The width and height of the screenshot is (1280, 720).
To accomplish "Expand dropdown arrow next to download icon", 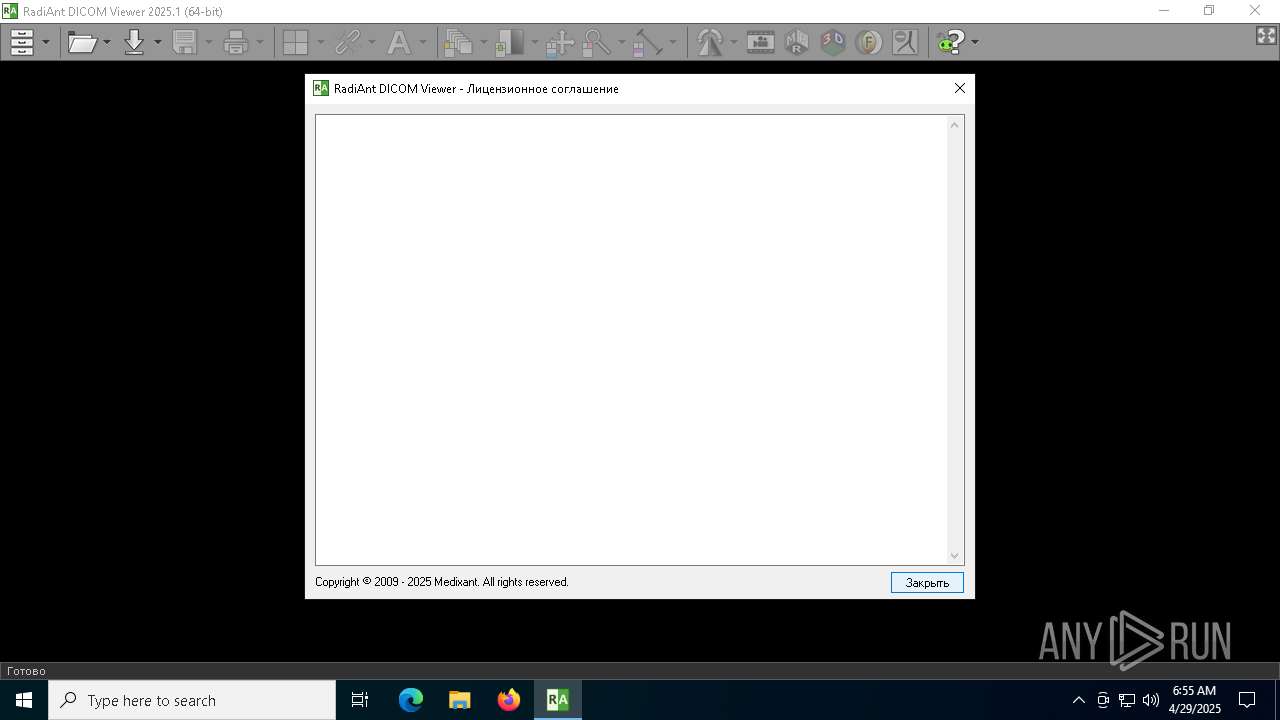I will pyautogui.click(x=158, y=42).
